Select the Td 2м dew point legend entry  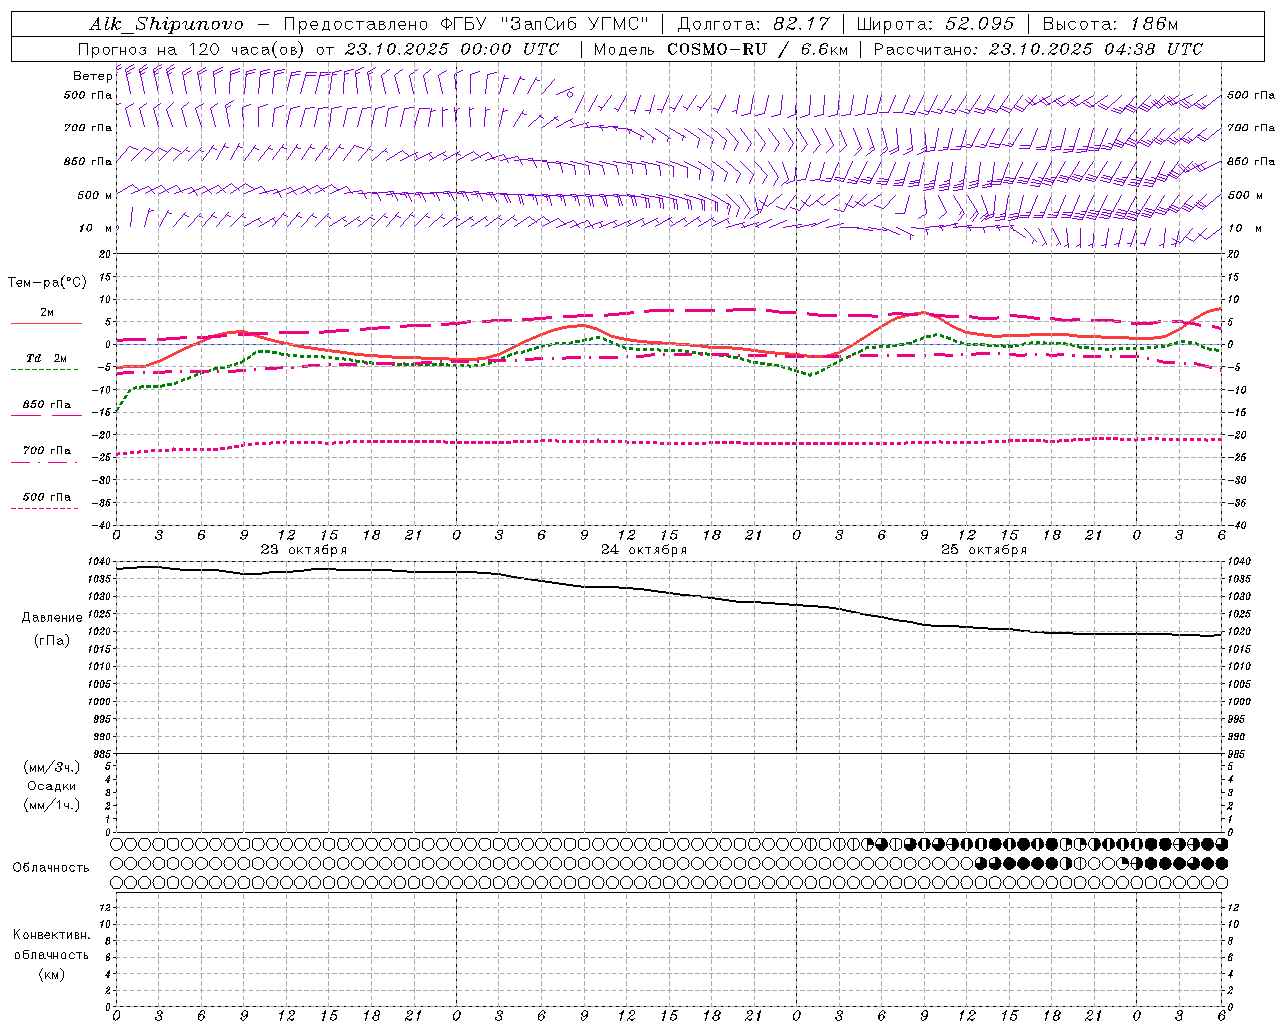pyautogui.click(x=46, y=359)
